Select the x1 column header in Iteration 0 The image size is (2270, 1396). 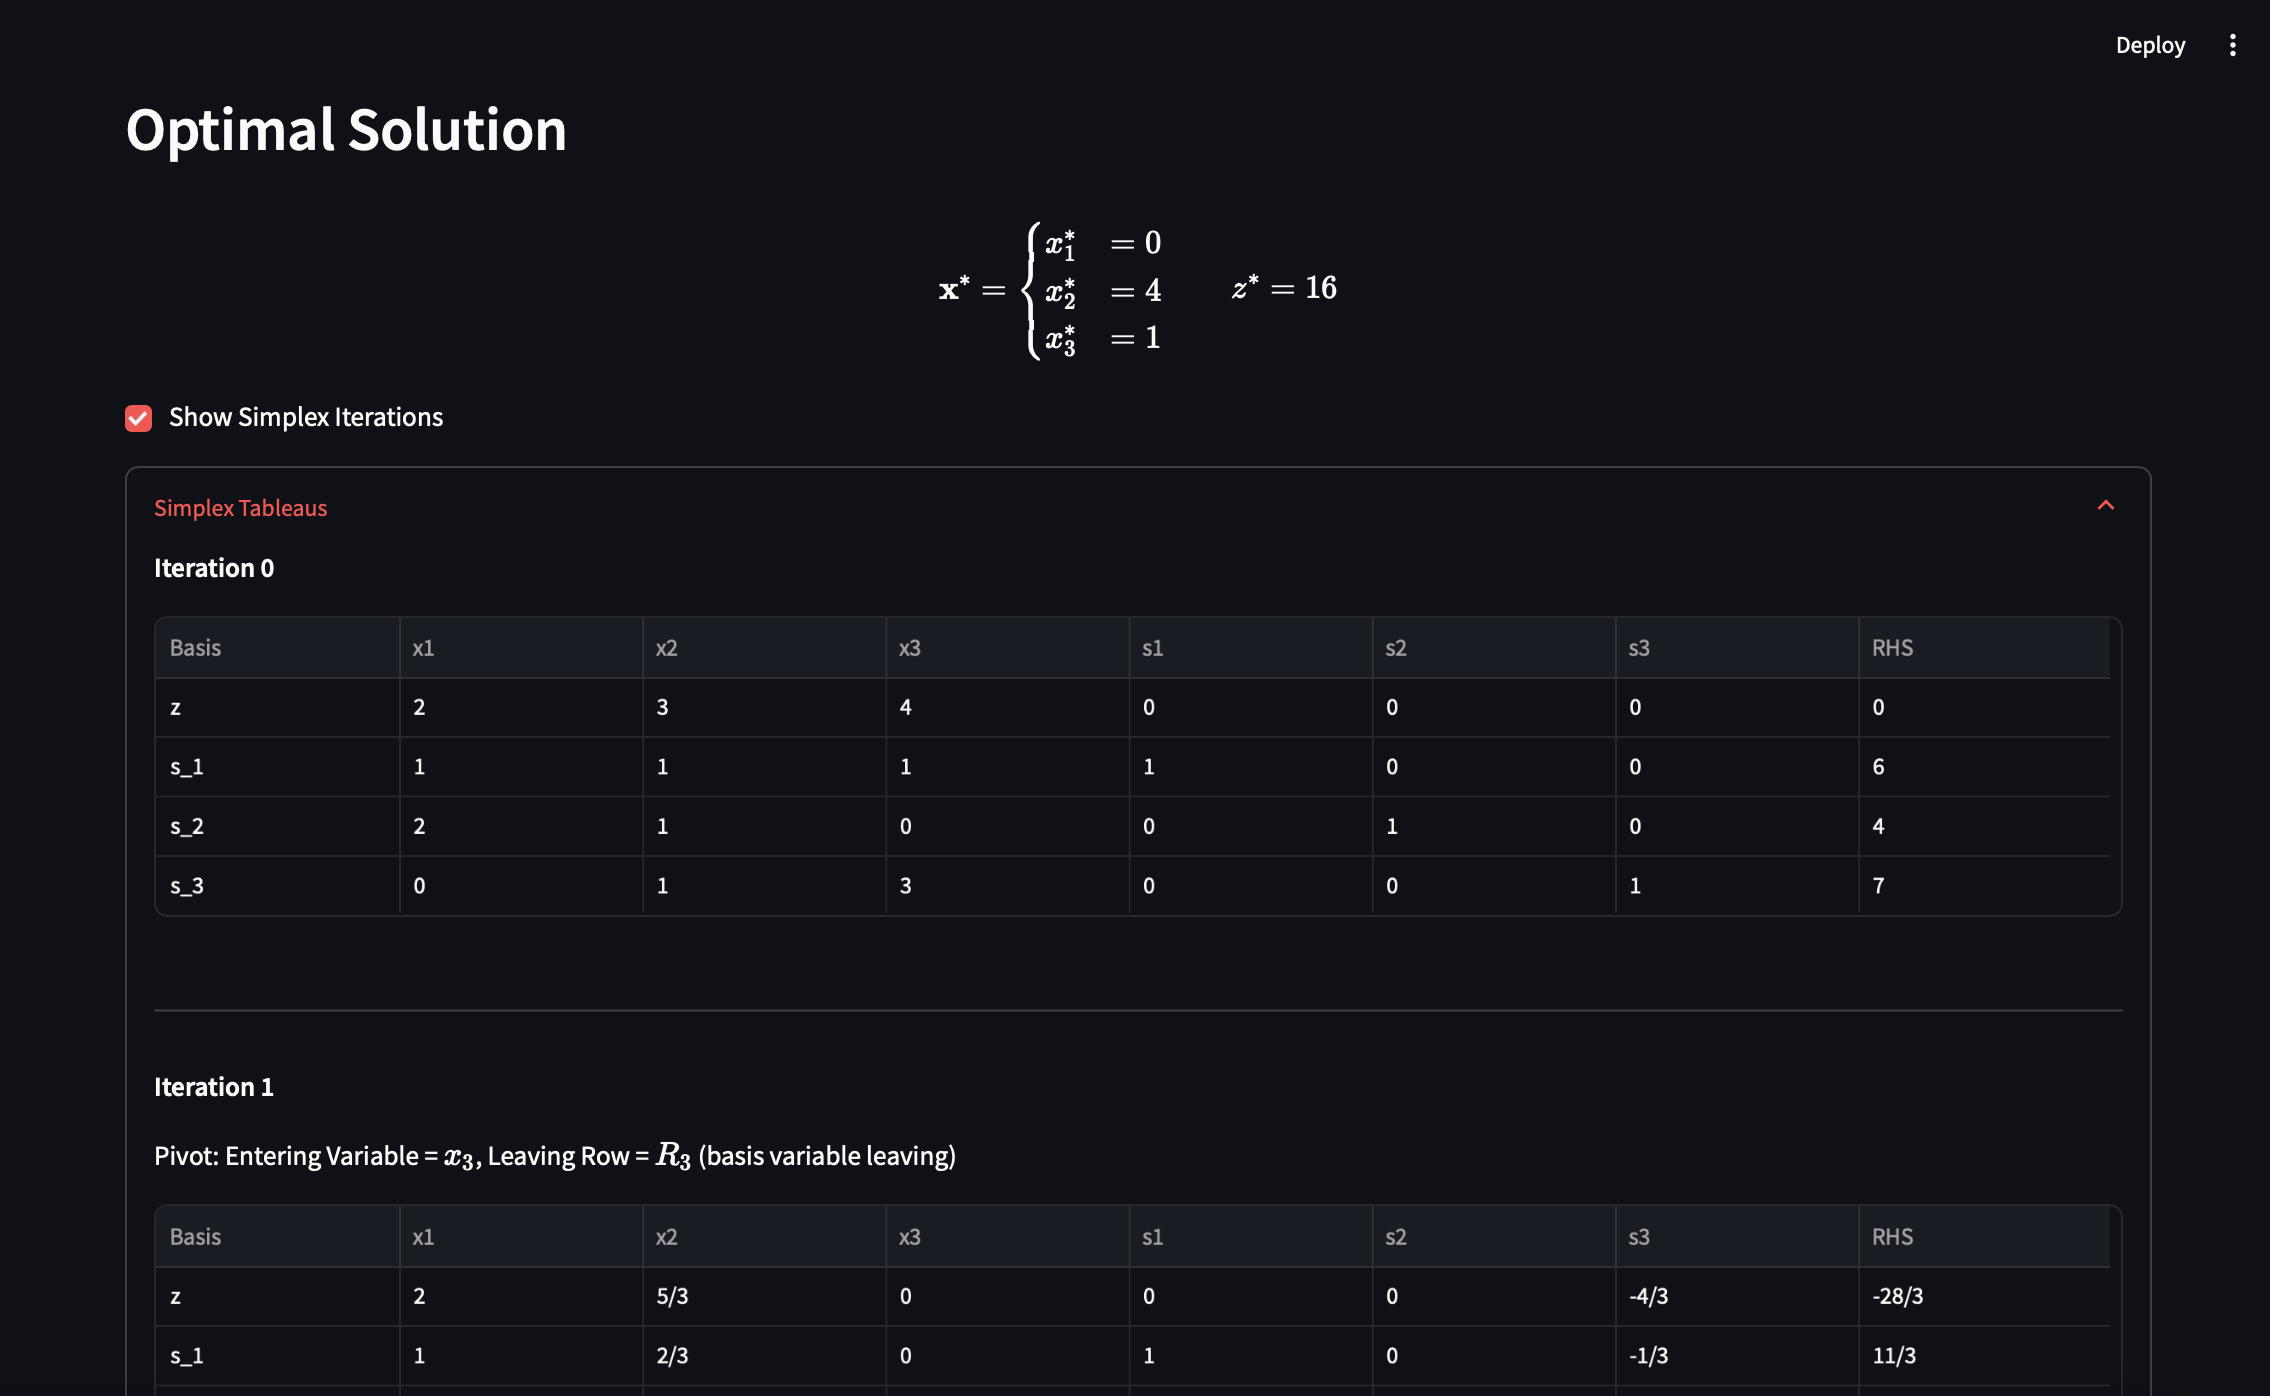coord(423,647)
